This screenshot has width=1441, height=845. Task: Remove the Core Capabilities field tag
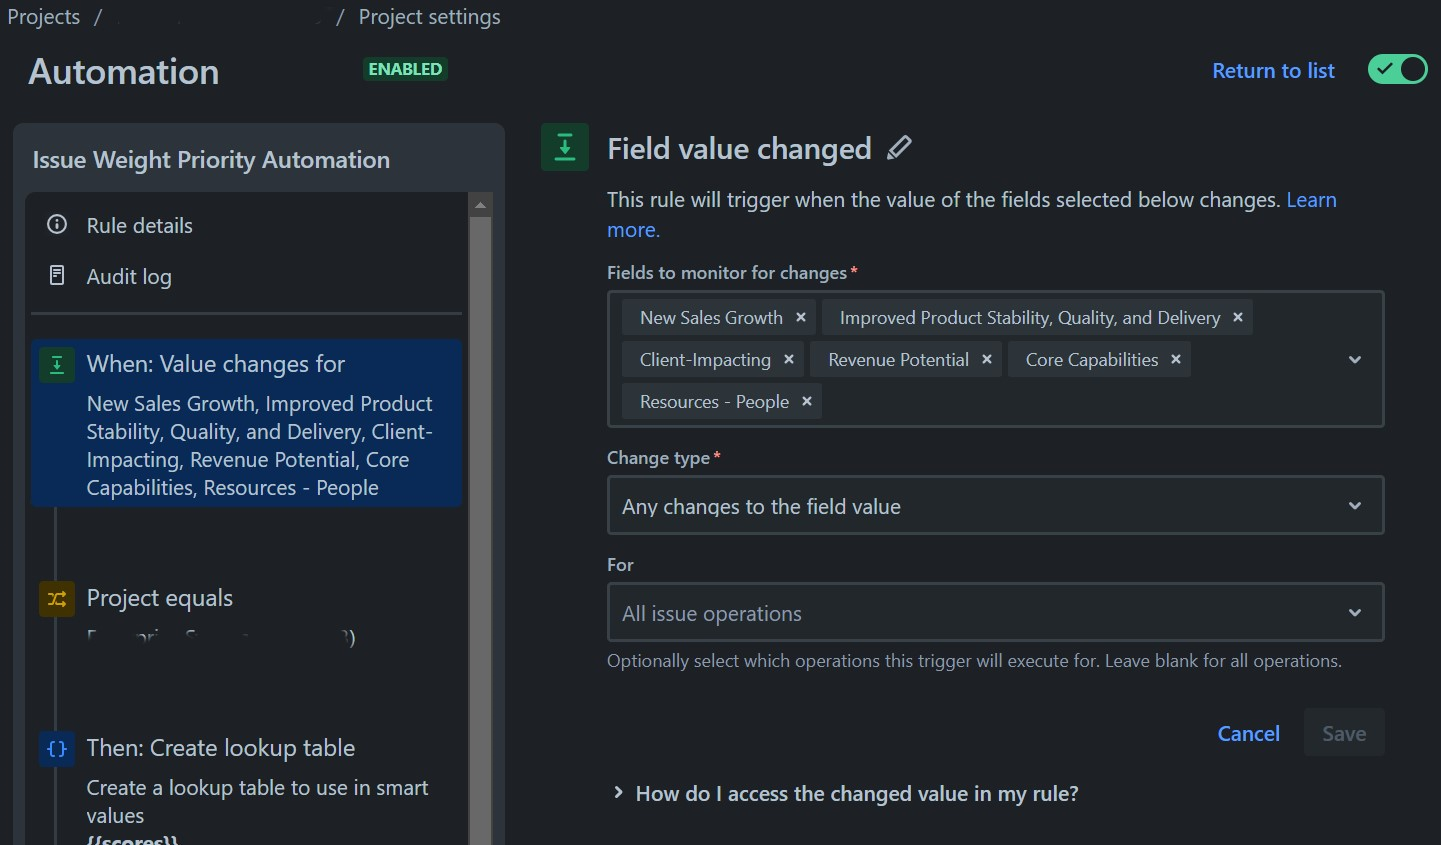(1175, 359)
